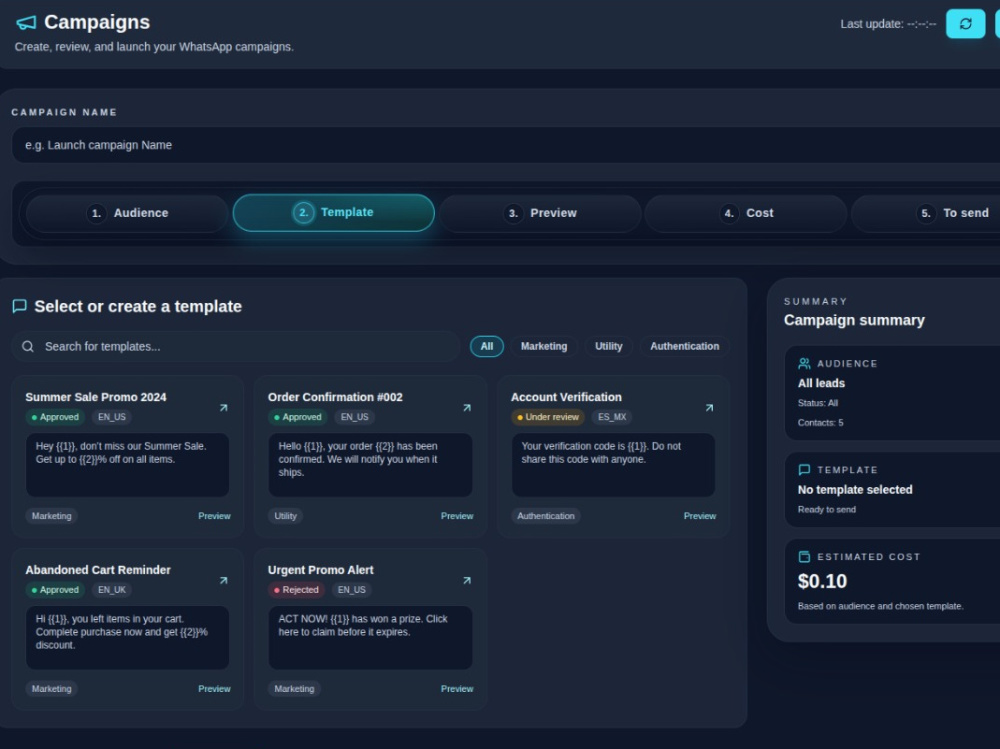Click the Audience people icon in summary
1000x749 pixels.
point(804,364)
